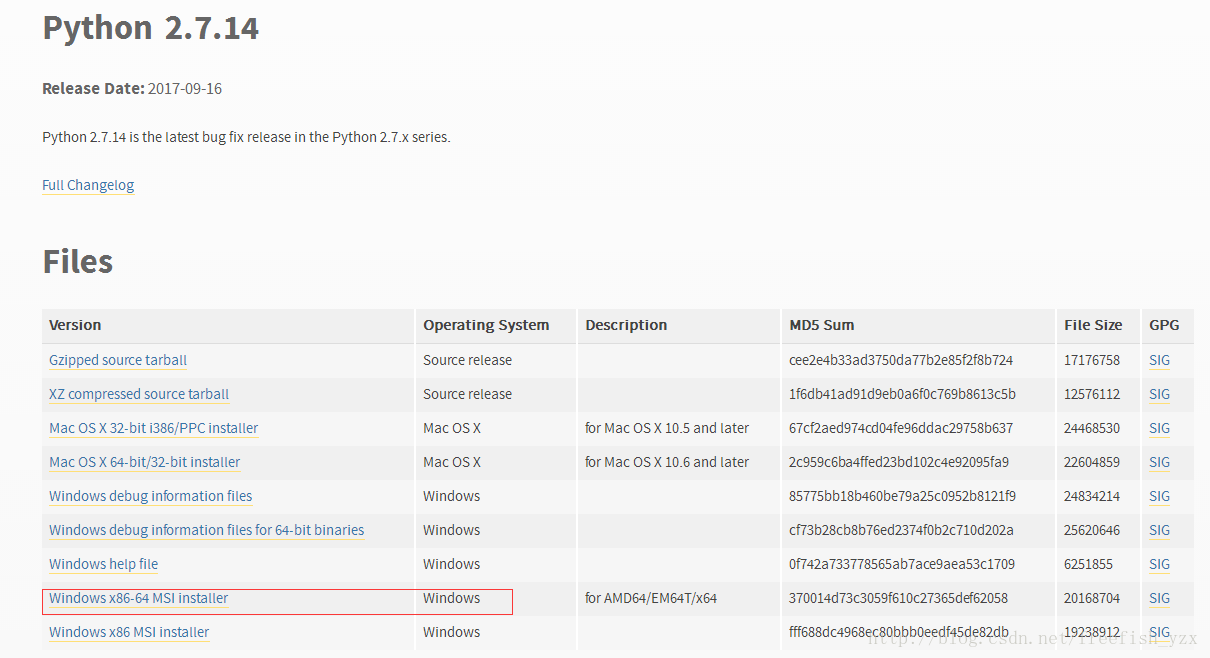
Task: Select MD5 sum cee2e4b33ad3750da77b2e85f2f8b724
Action: [x=901, y=360]
